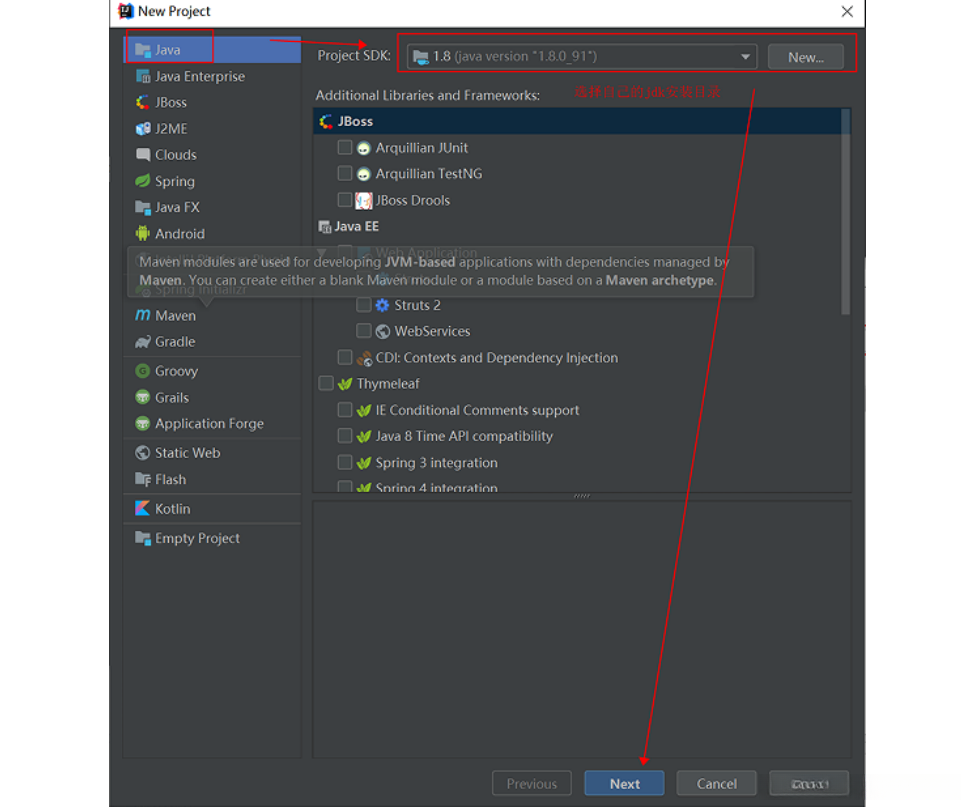Click the Application Forge icon
The width and height of the screenshot is (972, 809).
[143, 423]
